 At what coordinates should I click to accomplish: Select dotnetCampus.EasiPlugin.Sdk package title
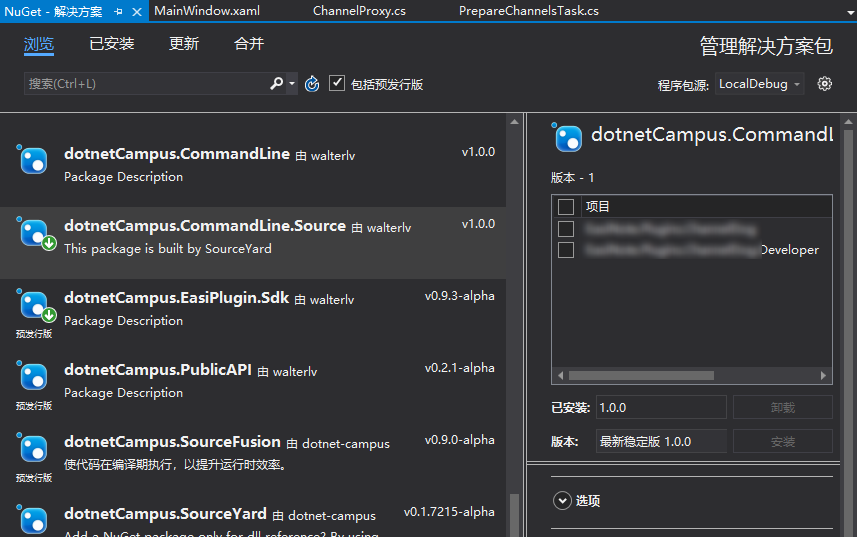point(176,298)
